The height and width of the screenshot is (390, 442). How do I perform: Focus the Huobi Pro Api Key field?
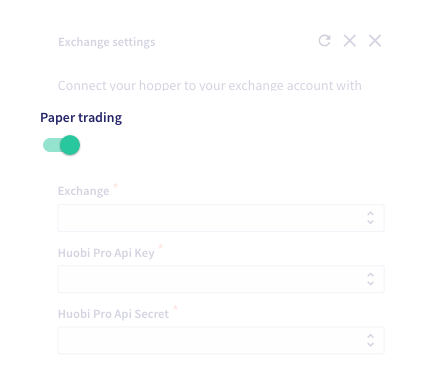[221, 279]
